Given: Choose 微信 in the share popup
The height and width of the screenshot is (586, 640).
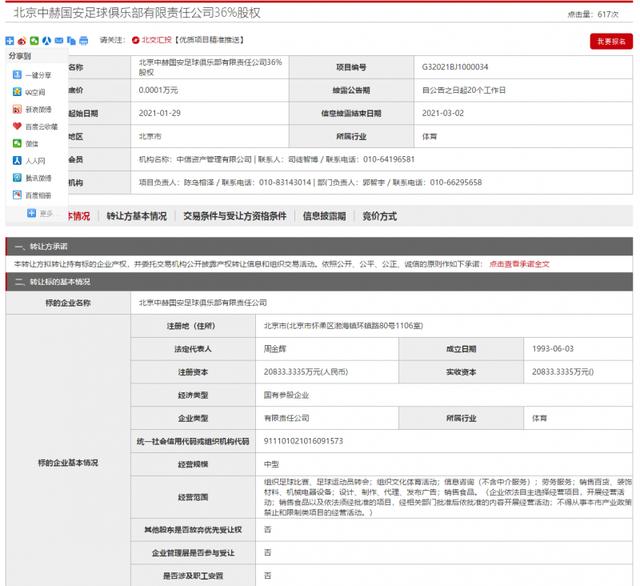Looking at the screenshot, I should tap(26, 144).
